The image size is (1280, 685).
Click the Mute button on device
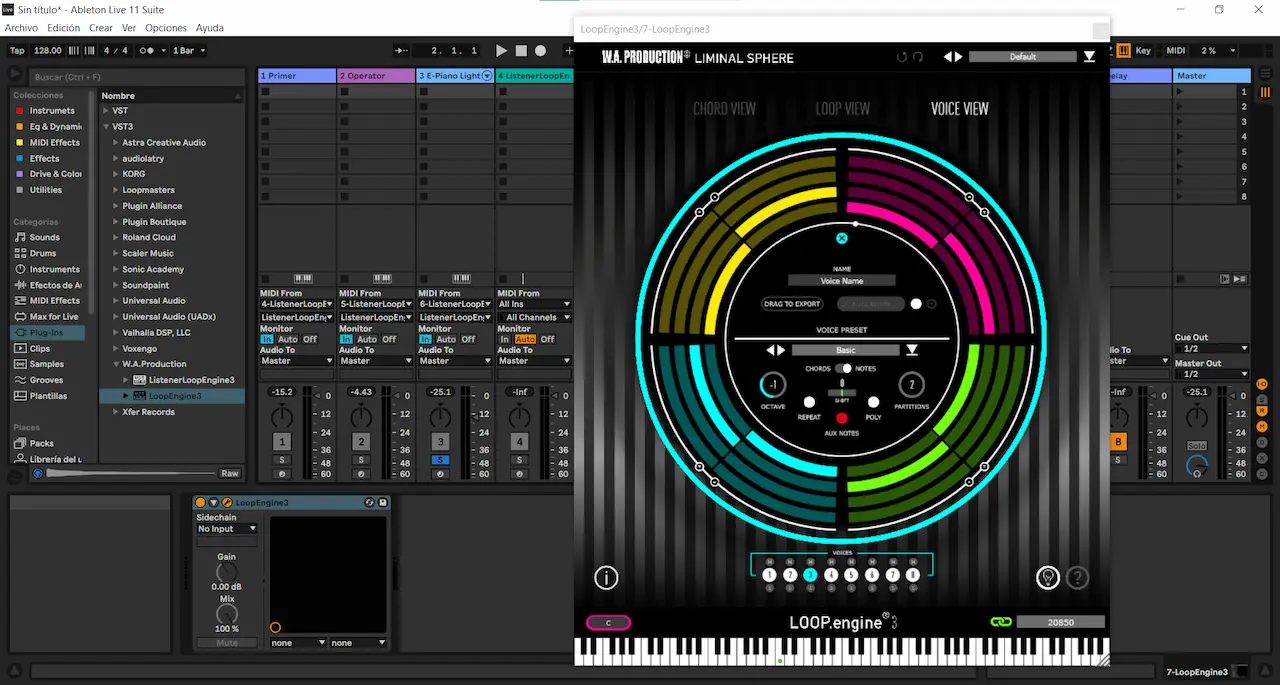coord(227,642)
